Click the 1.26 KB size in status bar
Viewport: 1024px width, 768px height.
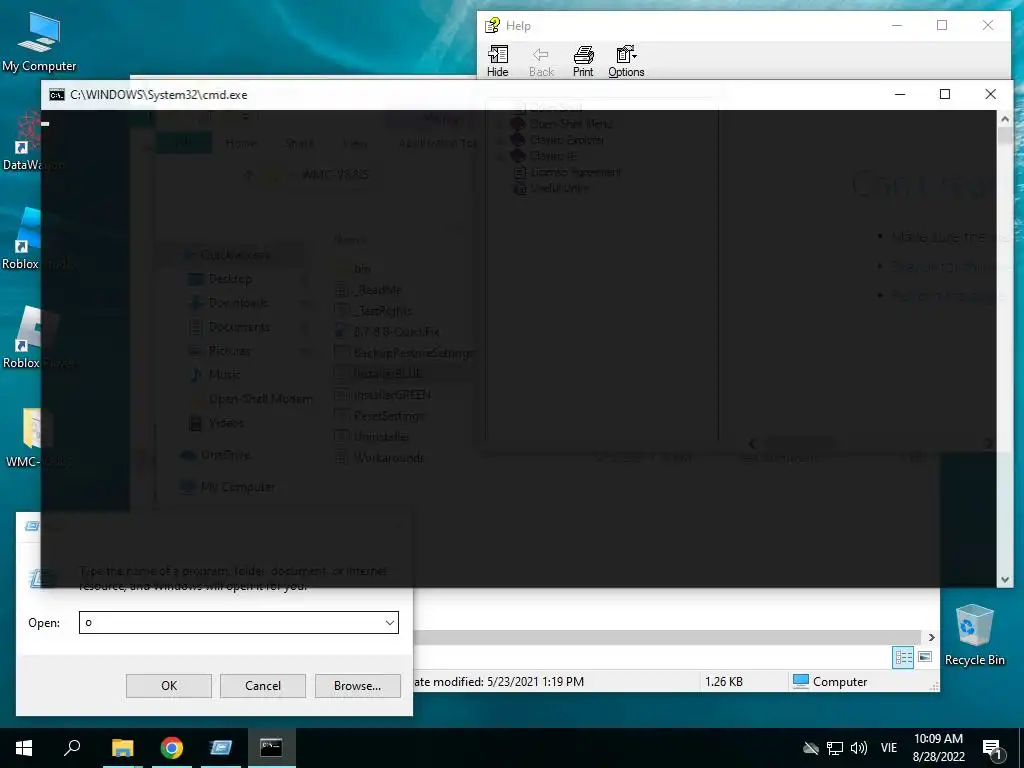point(724,682)
